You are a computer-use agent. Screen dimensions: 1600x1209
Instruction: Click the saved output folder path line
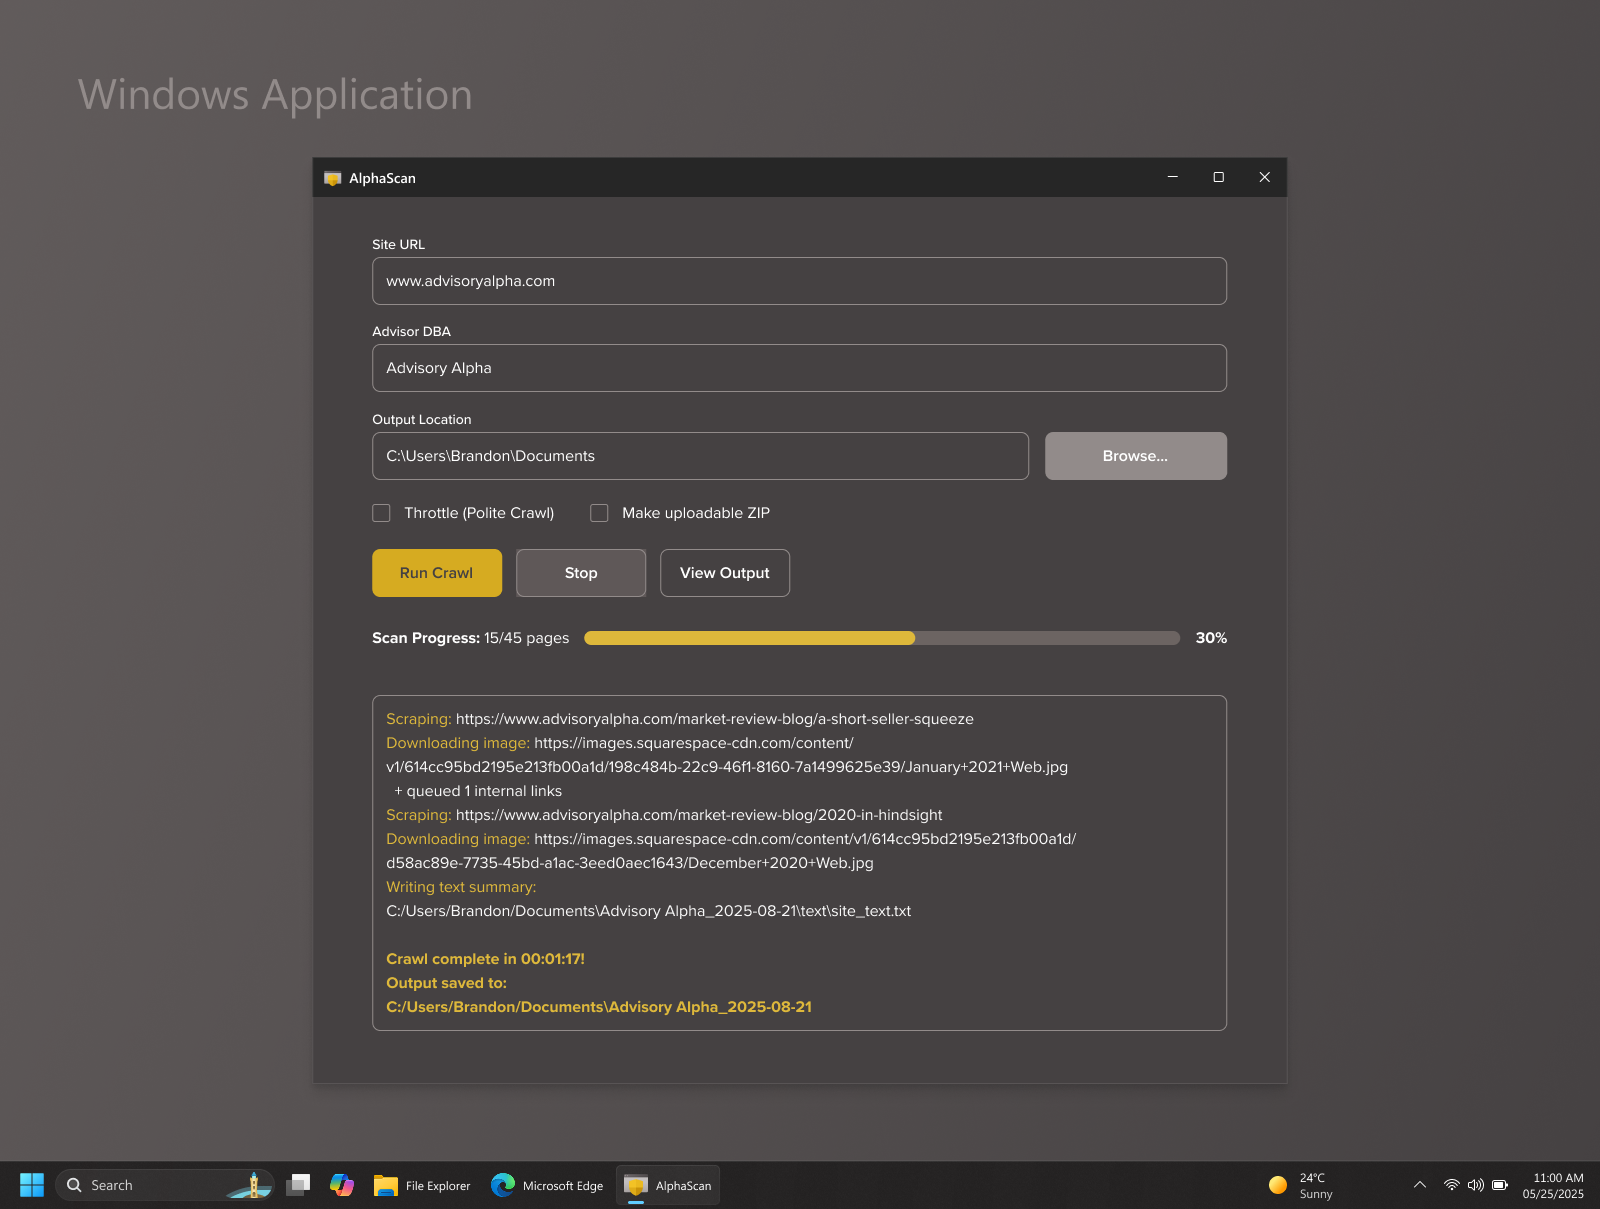click(599, 1007)
